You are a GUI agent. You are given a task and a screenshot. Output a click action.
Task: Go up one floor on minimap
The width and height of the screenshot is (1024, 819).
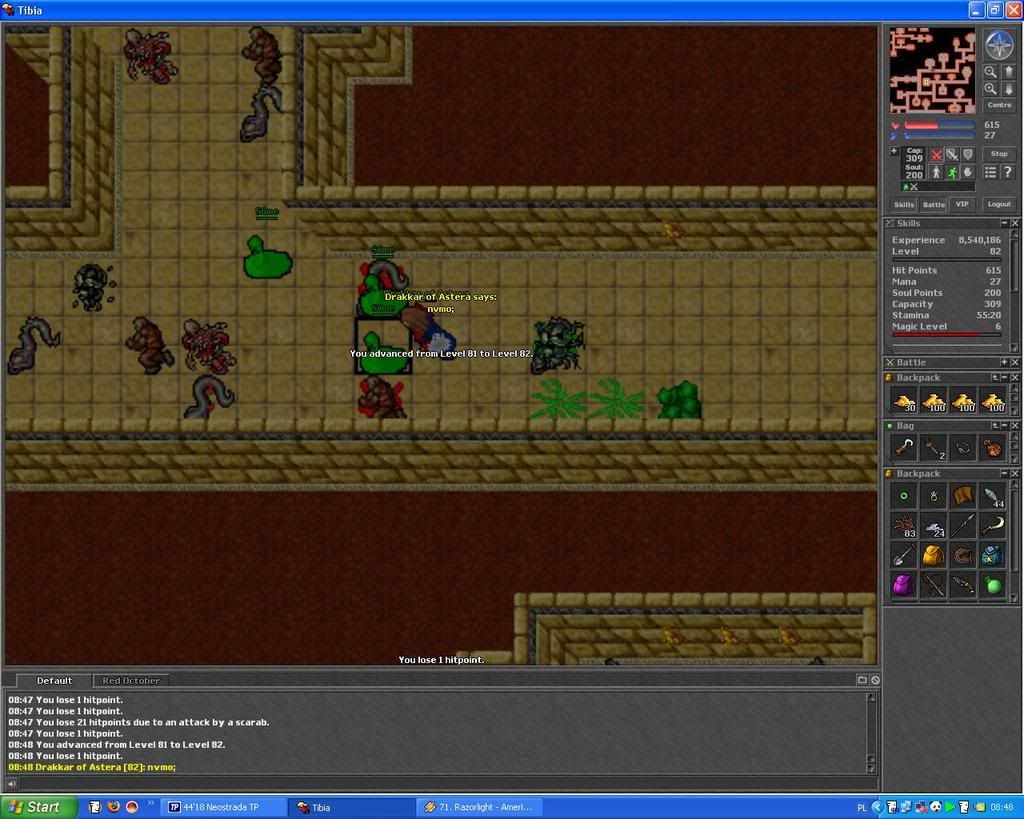1008,72
